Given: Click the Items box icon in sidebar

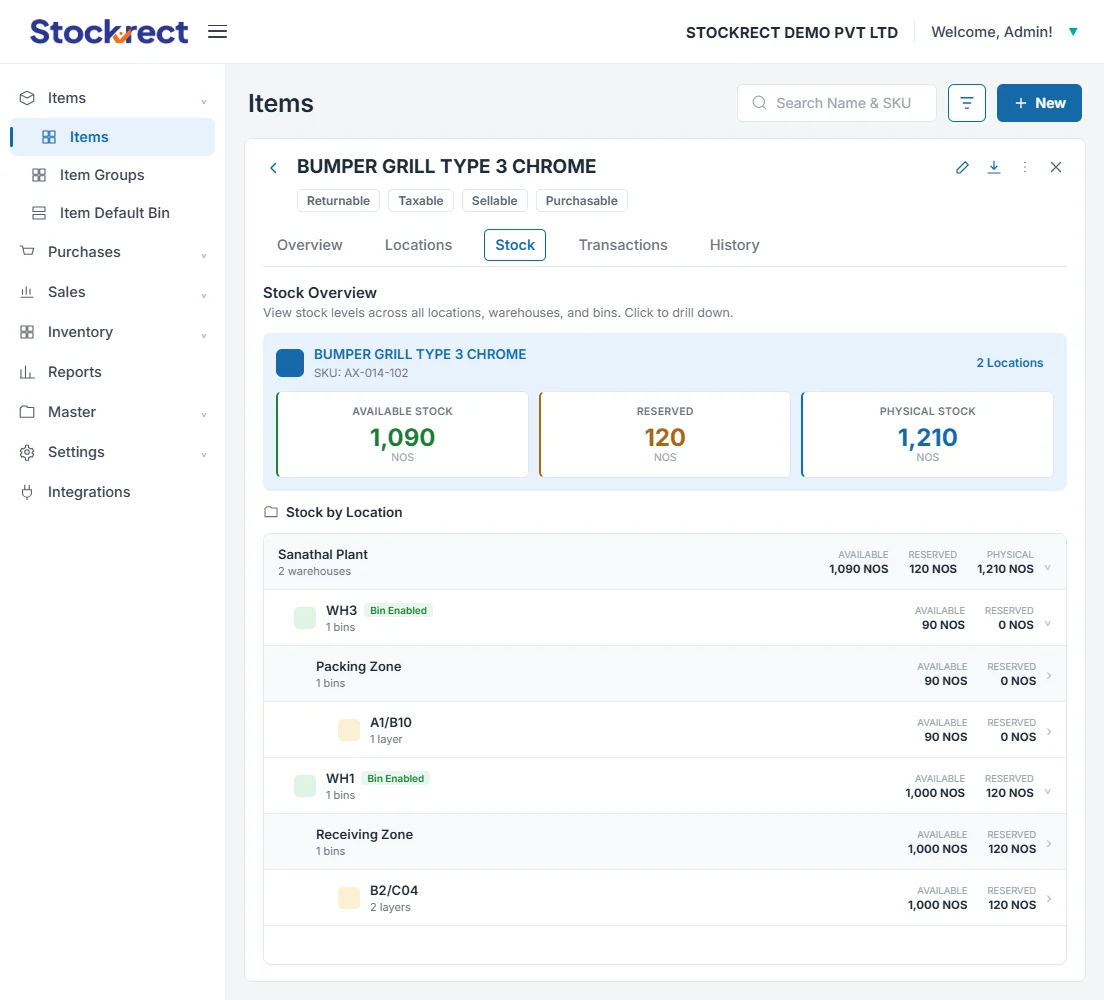Looking at the screenshot, I should (x=27, y=98).
